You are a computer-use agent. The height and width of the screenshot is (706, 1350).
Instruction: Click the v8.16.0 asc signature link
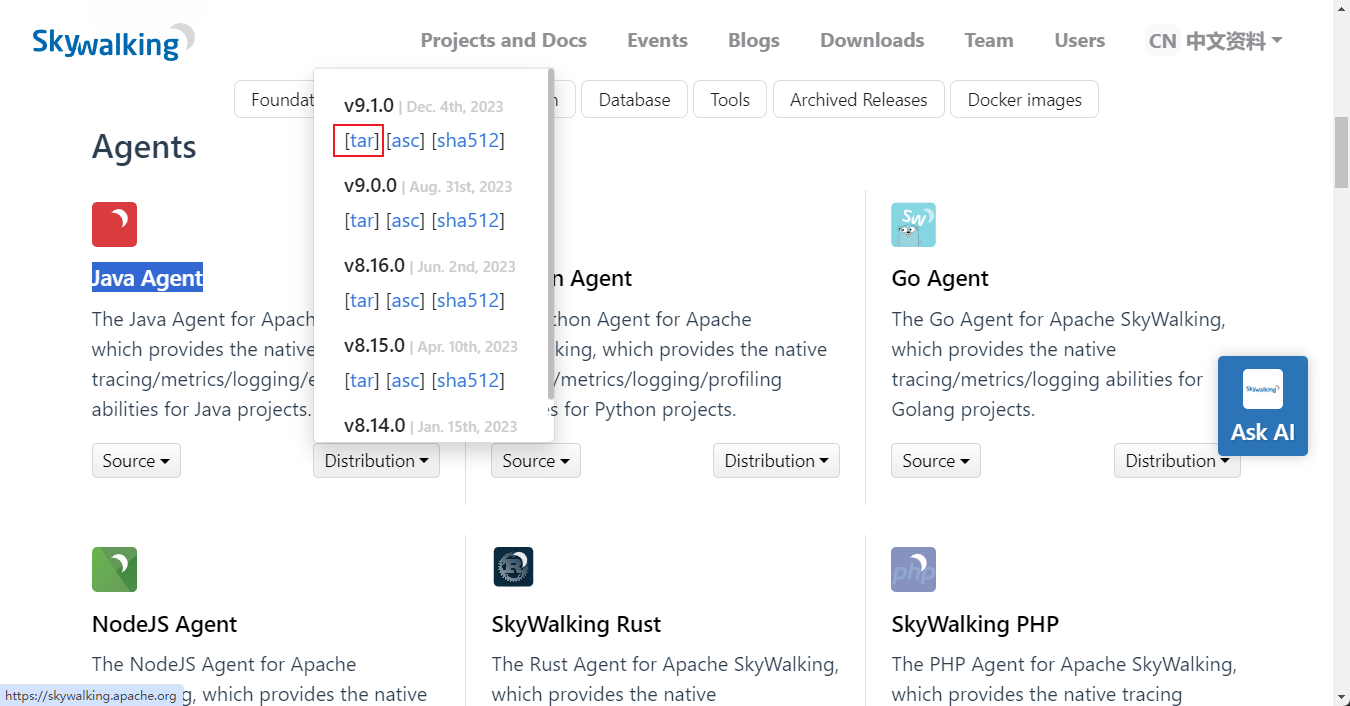click(405, 301)
